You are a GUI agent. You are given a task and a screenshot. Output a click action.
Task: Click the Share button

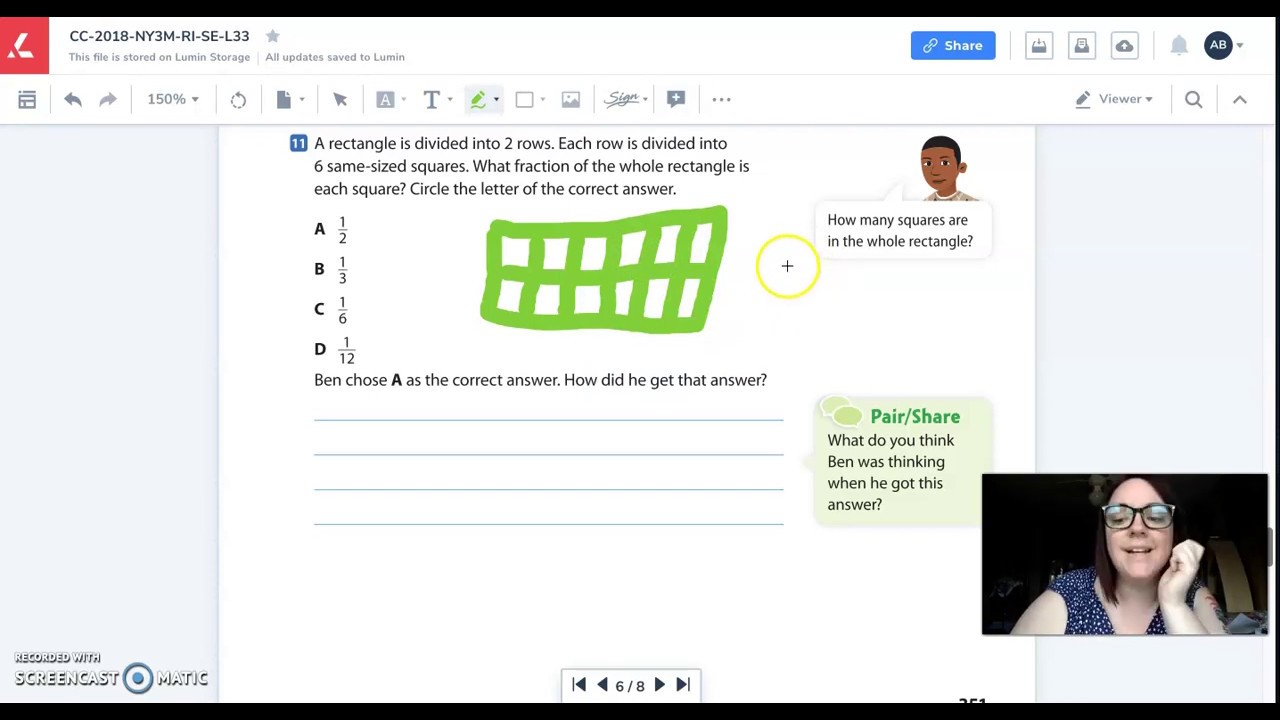tap(953, 45)
